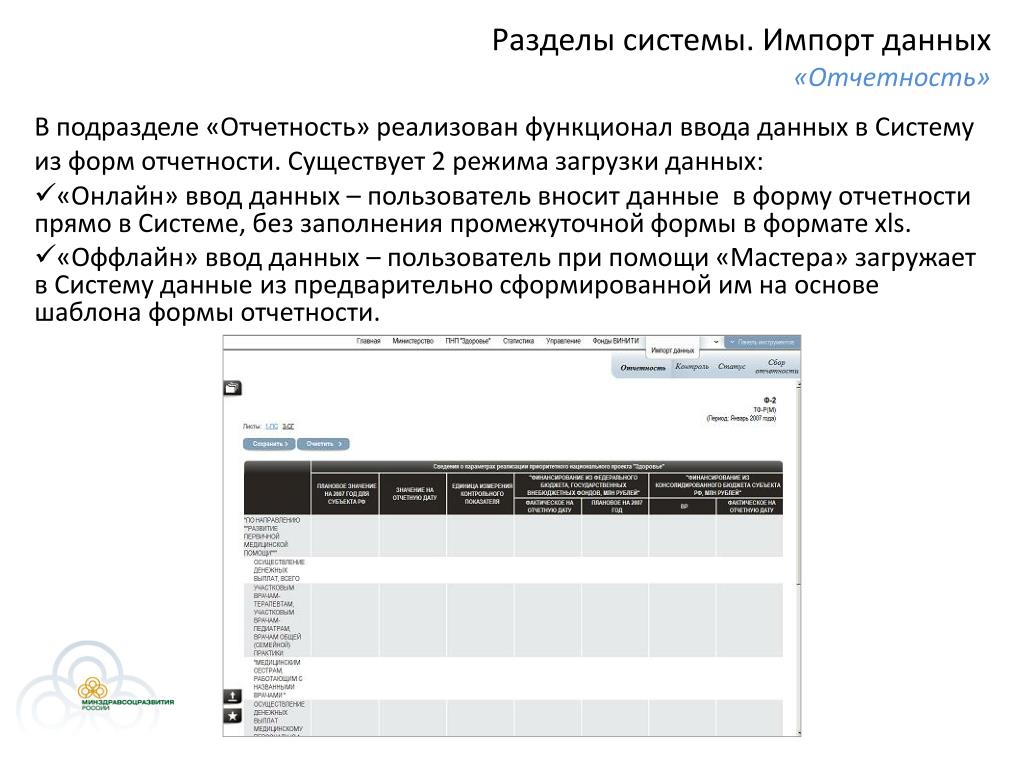The image size is (1024, 768).
Task: Open the ПНП "Здоровье" menu
Action: tap(468, 341)
